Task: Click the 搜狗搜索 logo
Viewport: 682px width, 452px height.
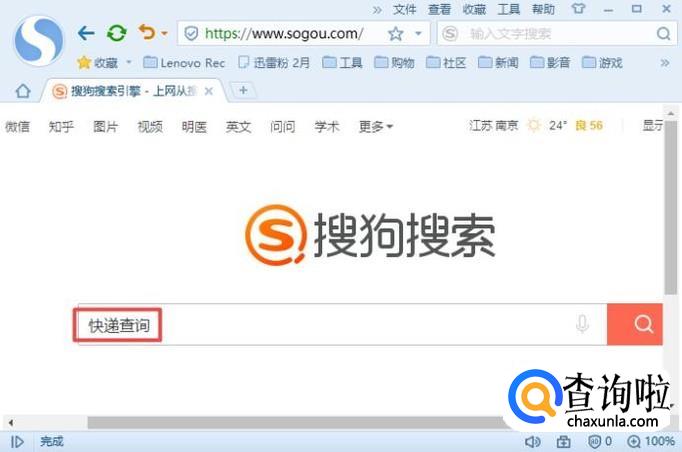Action: click(370, 235)
